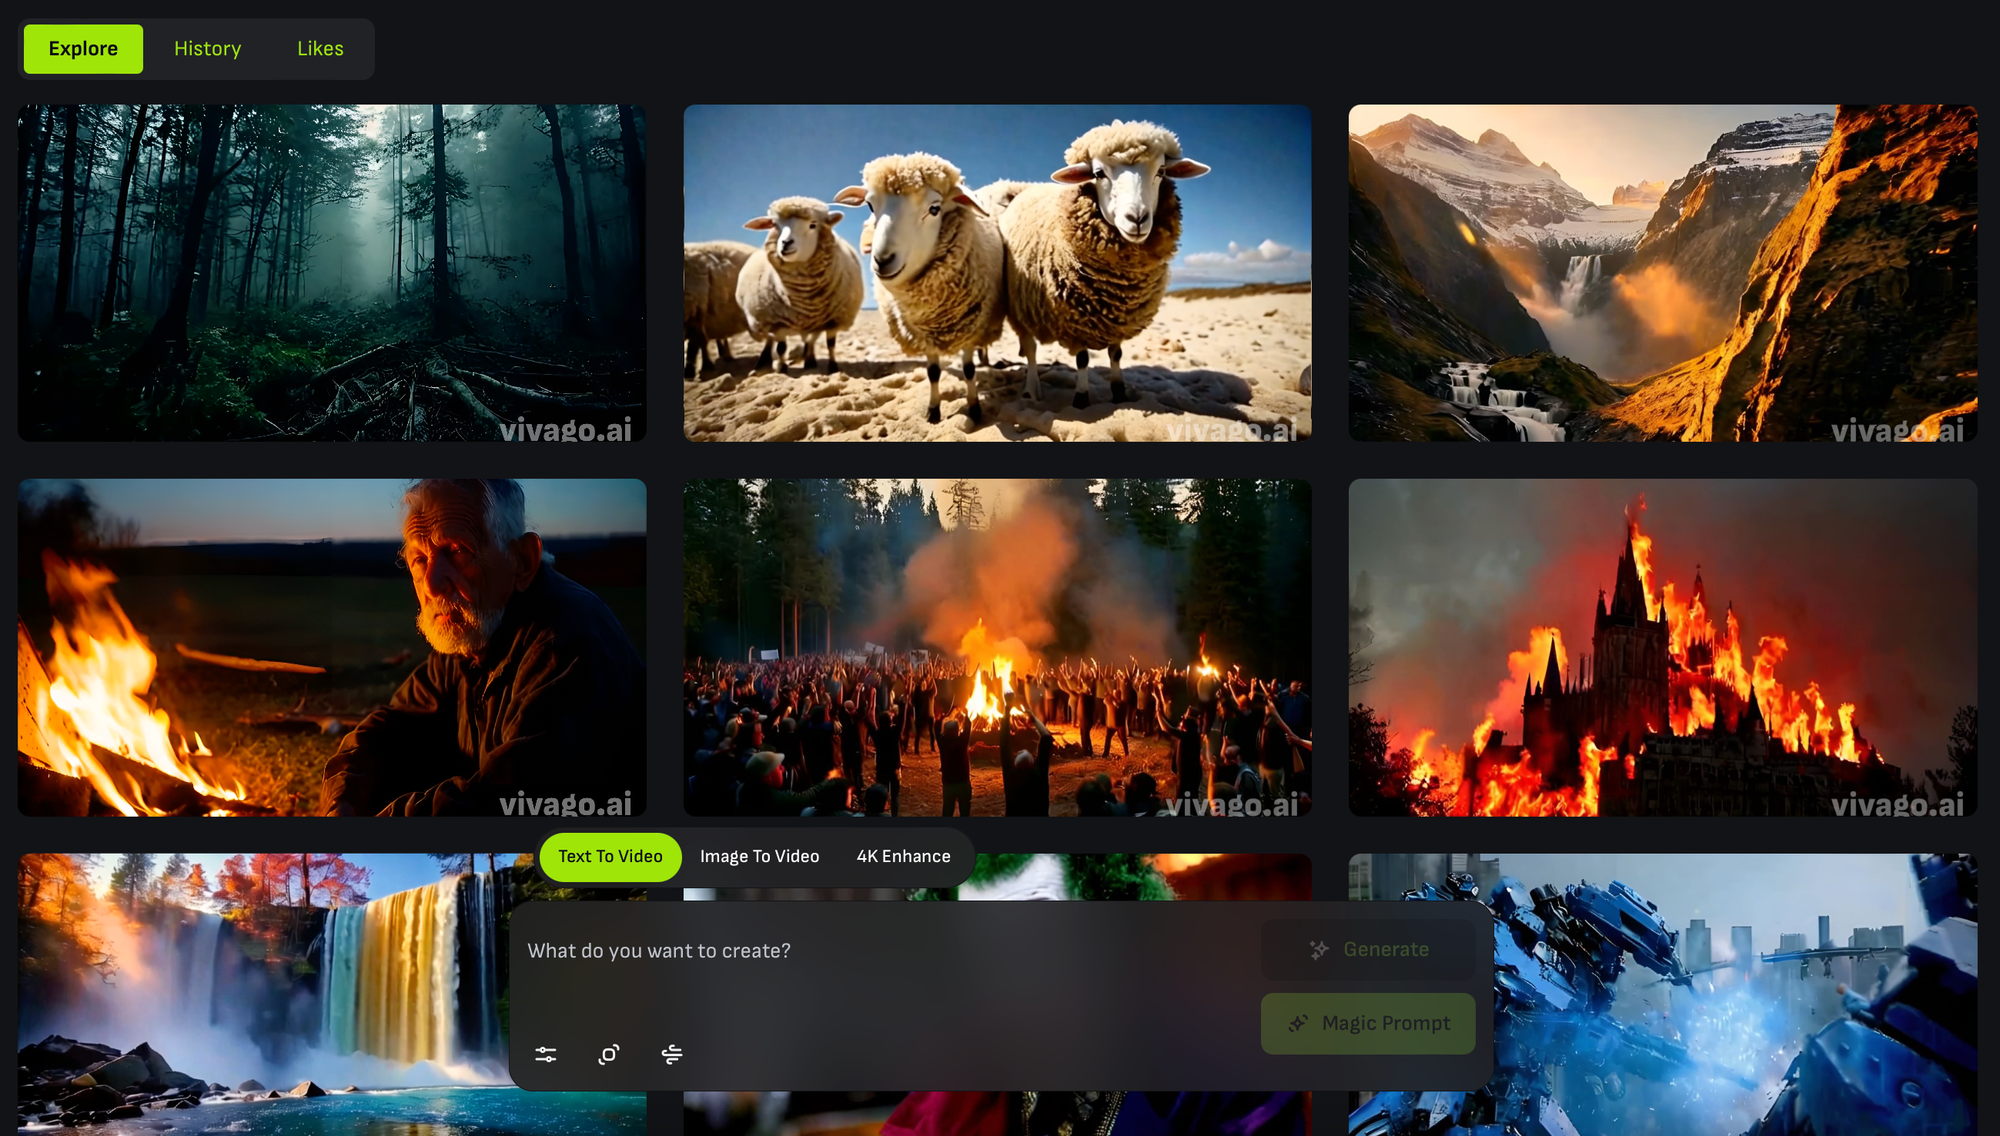Open the blue robot city video
This screenshot has height=1136, width=2000.
1736,995
